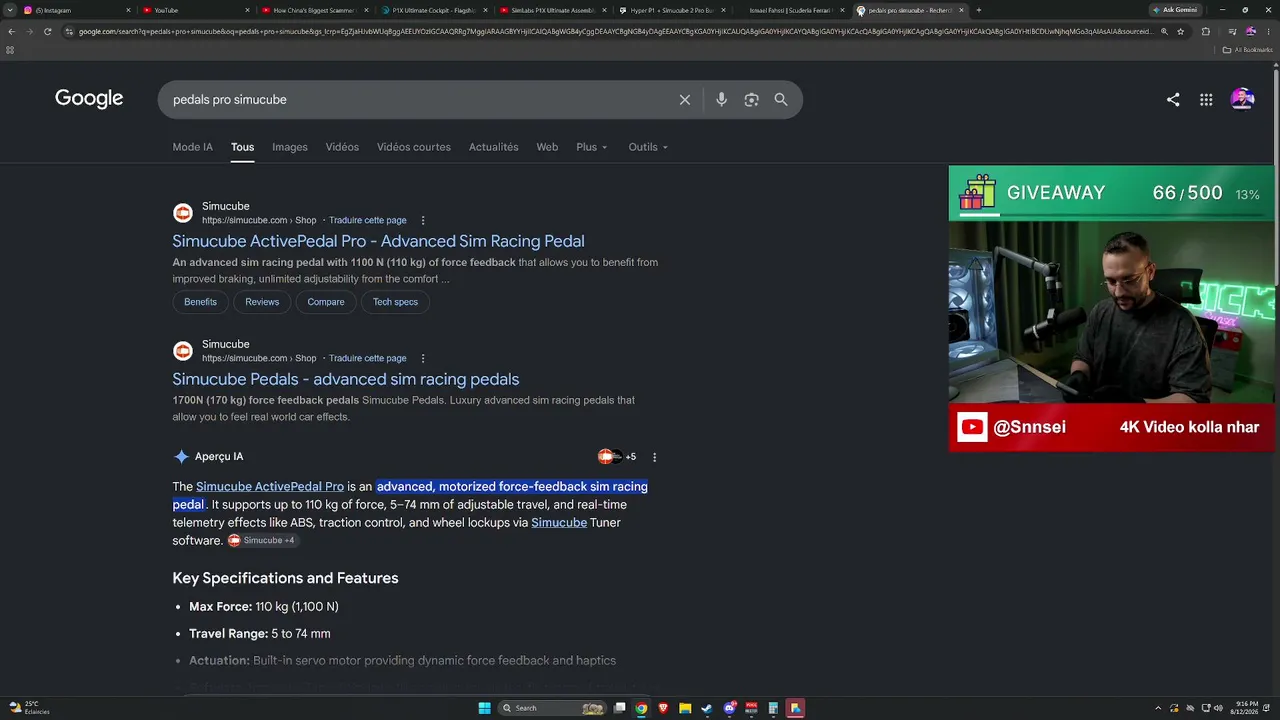The height and width of the screenshot is (720, 1280).
Task: Open Steam from the taskbar
Action: (707, 708)
